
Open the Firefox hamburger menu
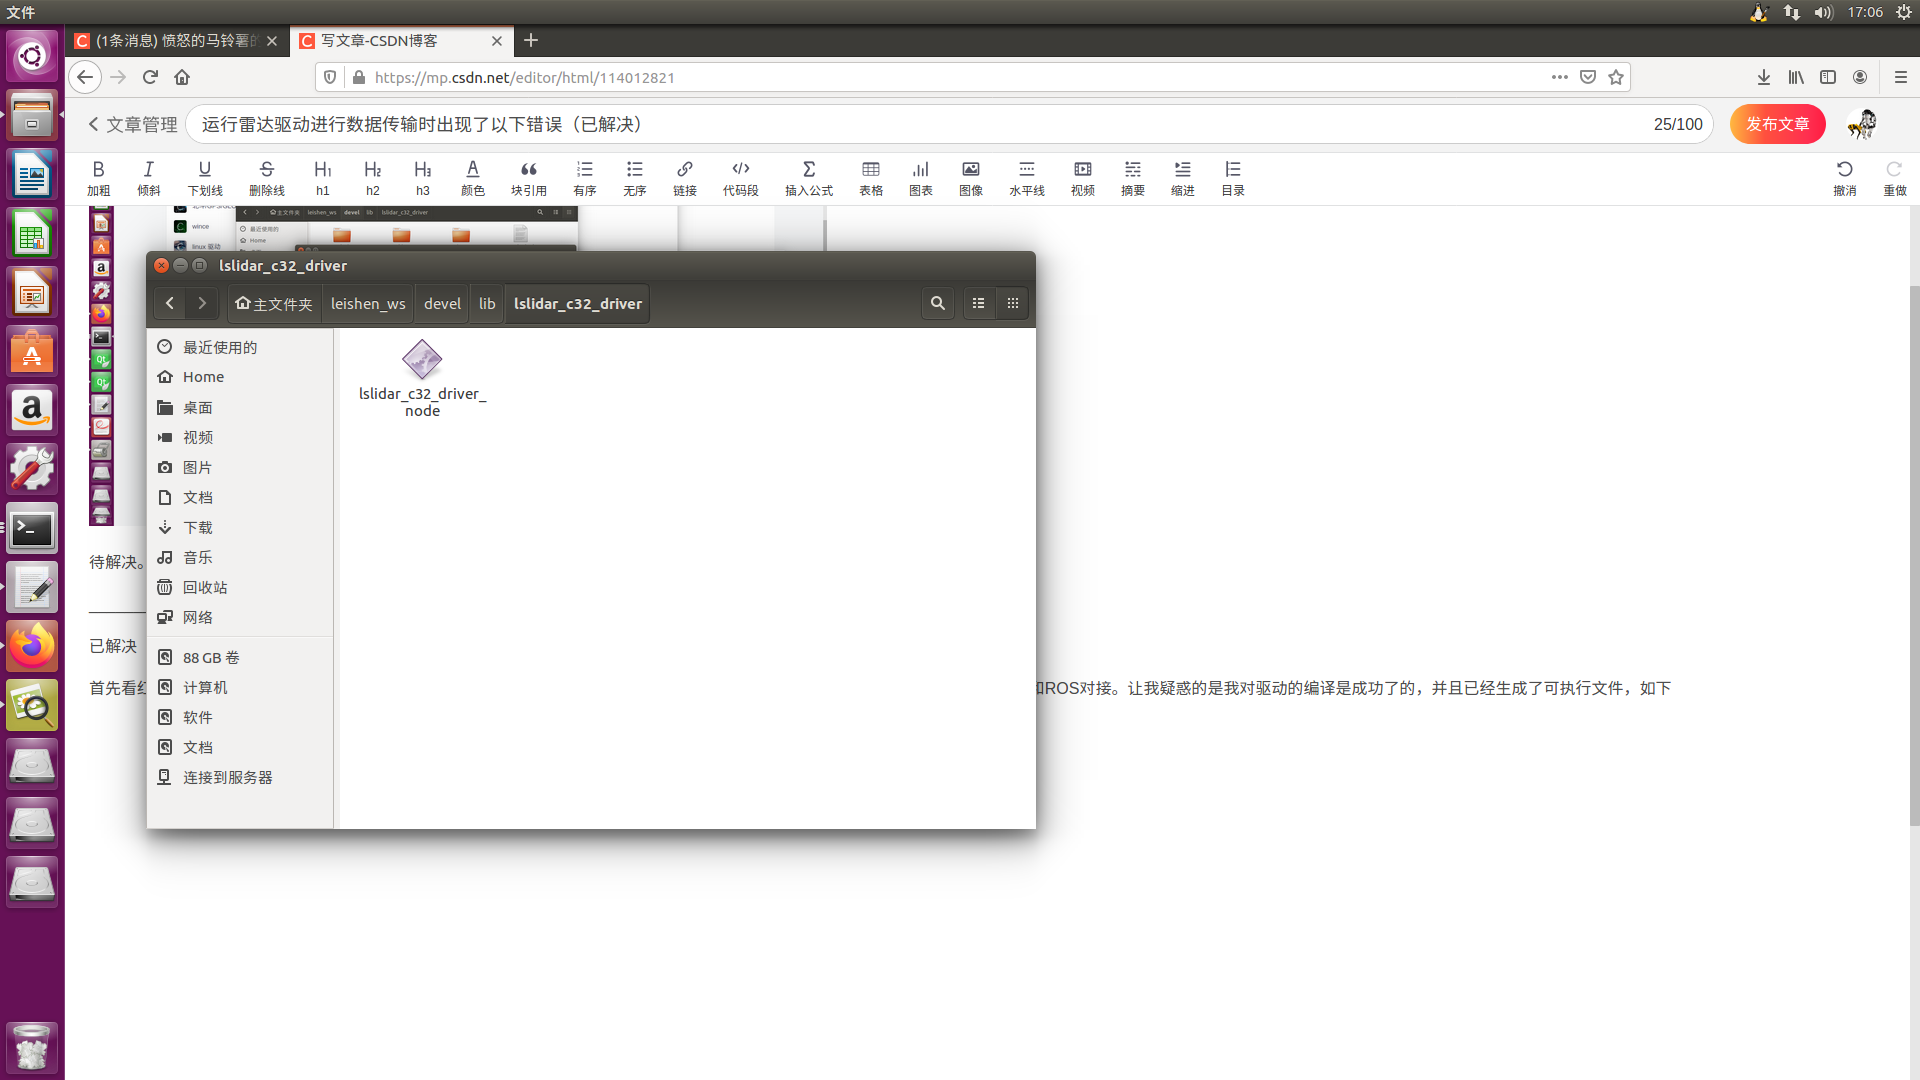[x=1901, y=77]
